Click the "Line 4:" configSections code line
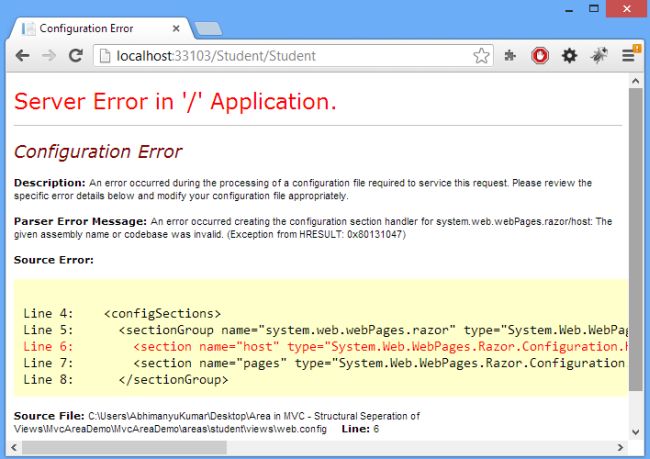The height and width of the screenshot is (459, 650). (x=122, y=313)
